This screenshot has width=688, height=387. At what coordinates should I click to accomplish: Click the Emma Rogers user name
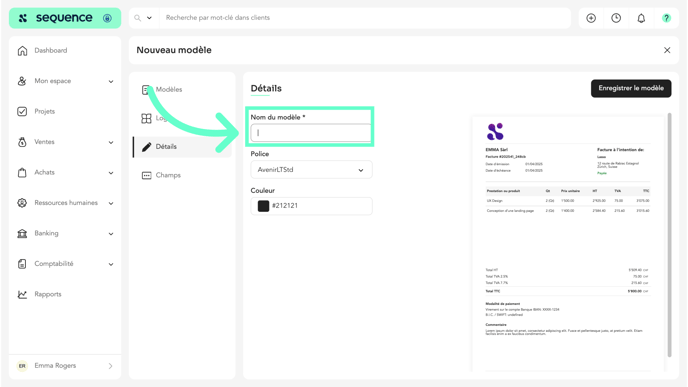pyautogui.click(x=55, y=366)
